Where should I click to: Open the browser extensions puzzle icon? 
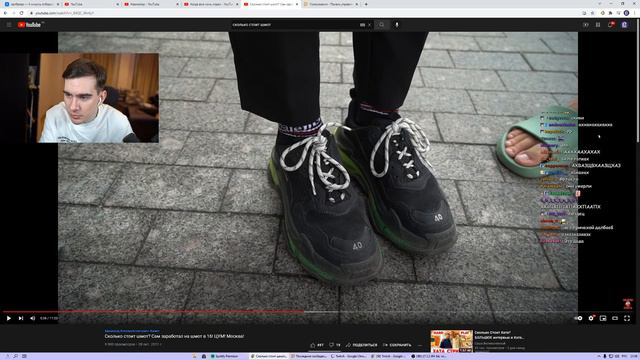tap(611, 13)
